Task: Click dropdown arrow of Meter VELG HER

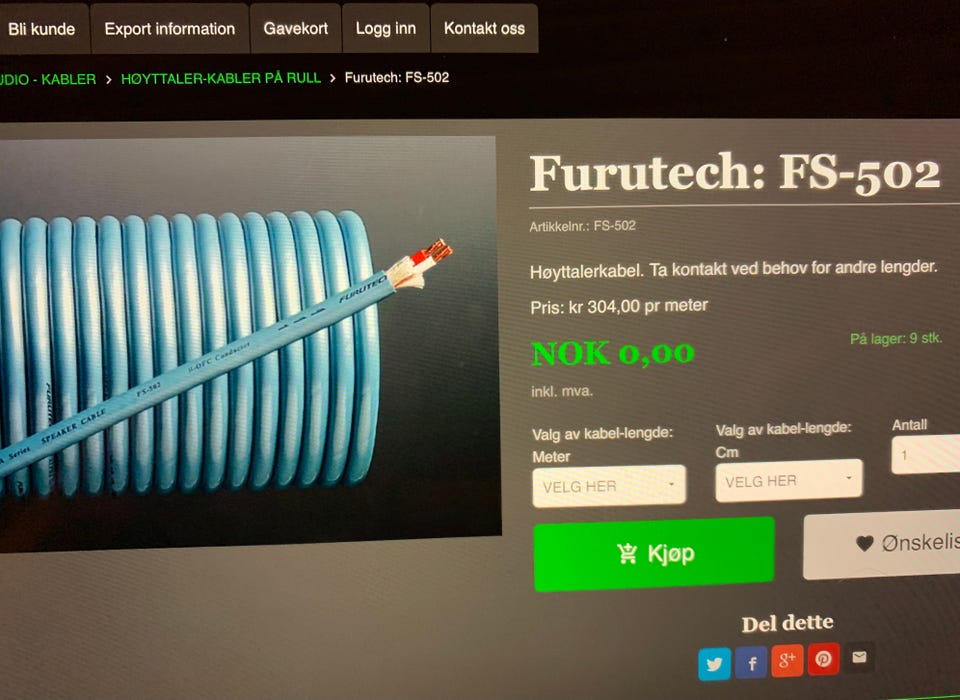Action: pos(672,484)
